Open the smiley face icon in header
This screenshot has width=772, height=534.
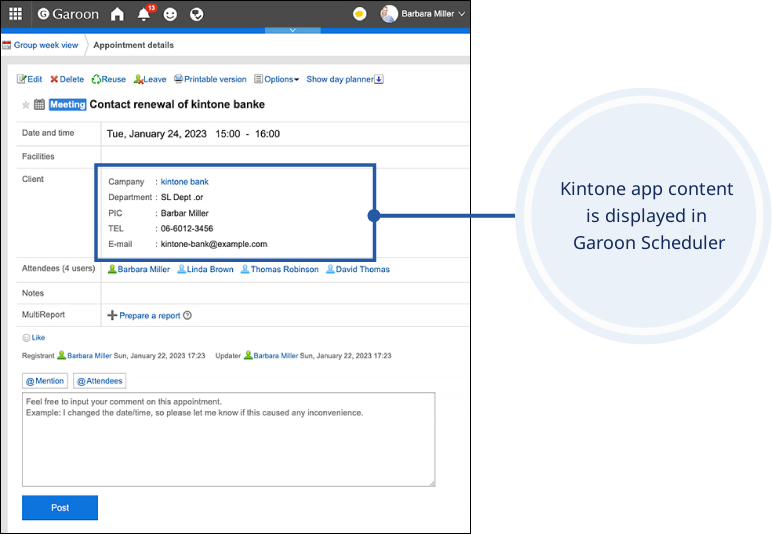point(170,14)
